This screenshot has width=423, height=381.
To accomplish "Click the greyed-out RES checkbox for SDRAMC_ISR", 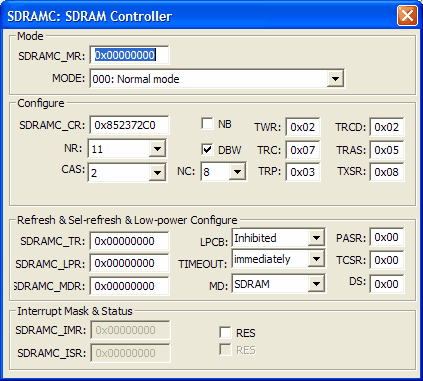I will pyautogui.click(x=225, y=350).
